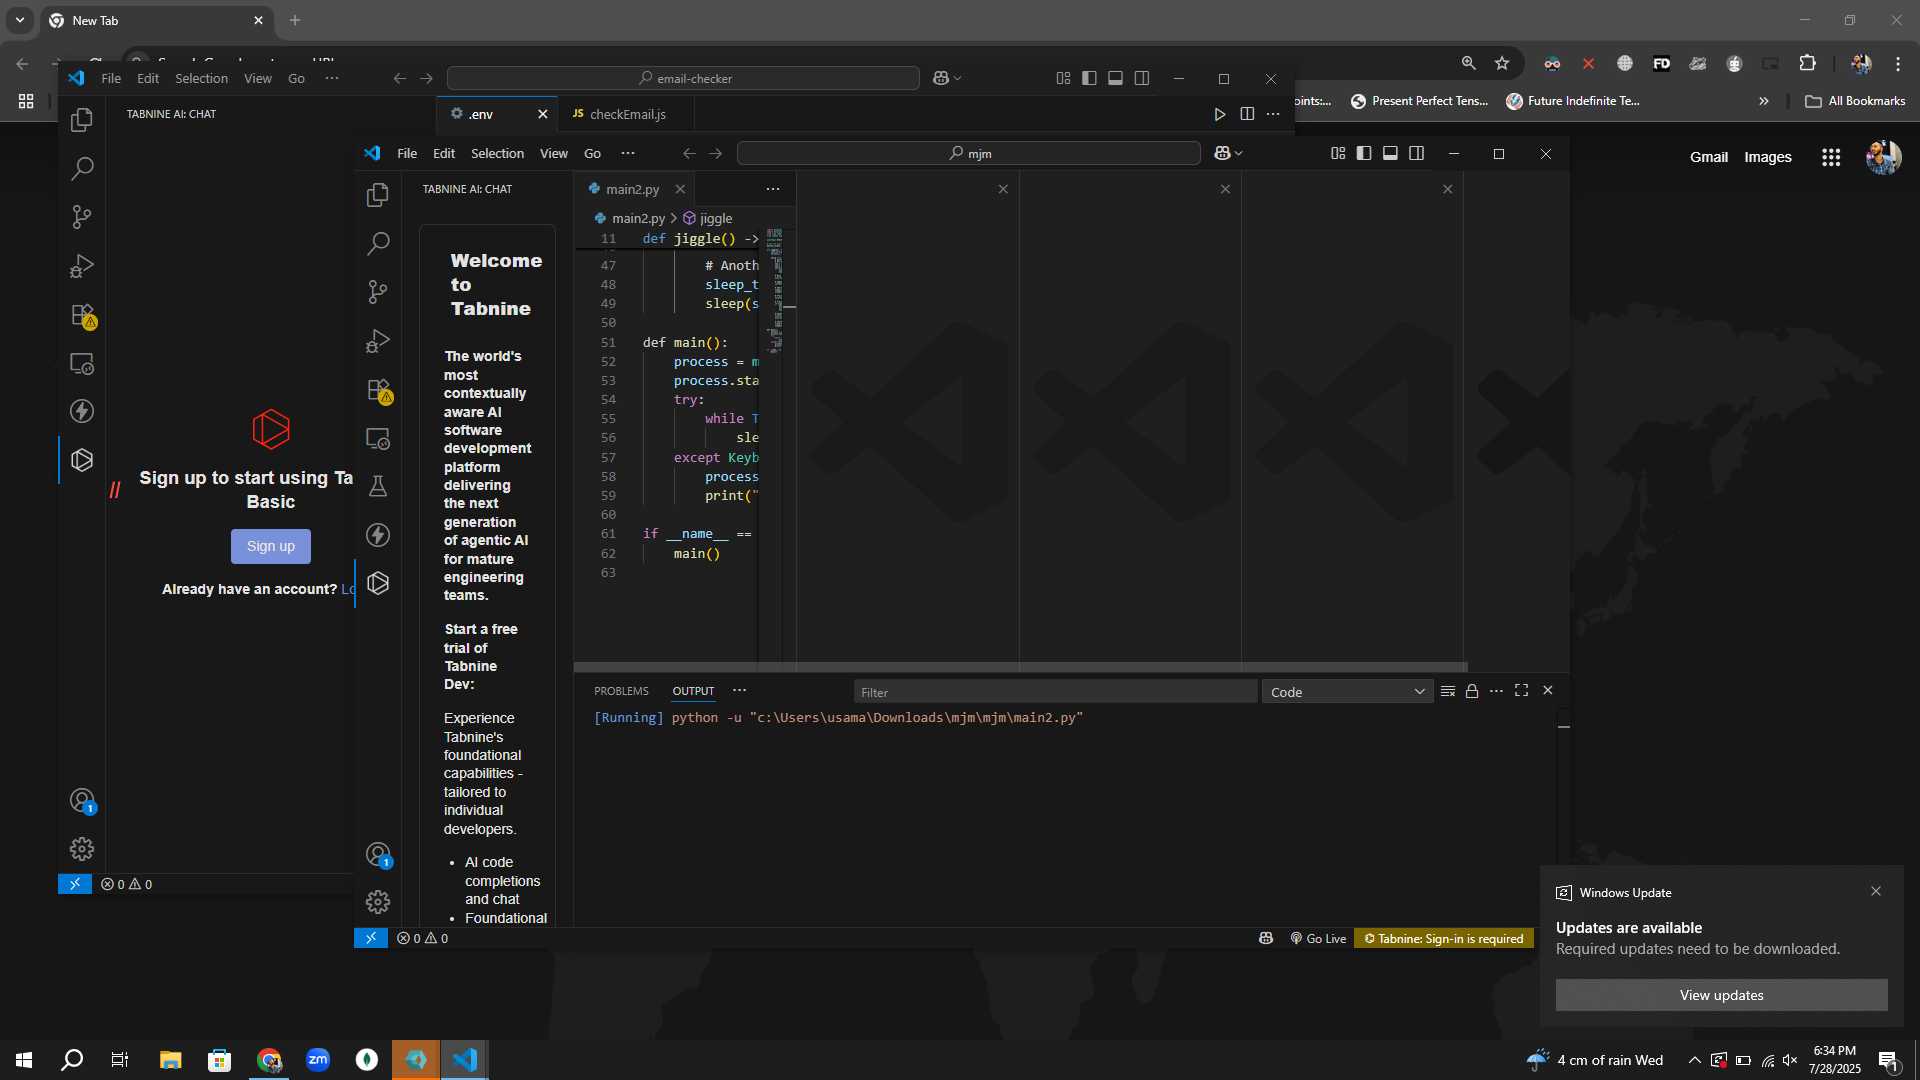This screenshot has height=1080, width=1920.
Task: Click the Output Filter input field
Action: click(x=1055, y=692)
